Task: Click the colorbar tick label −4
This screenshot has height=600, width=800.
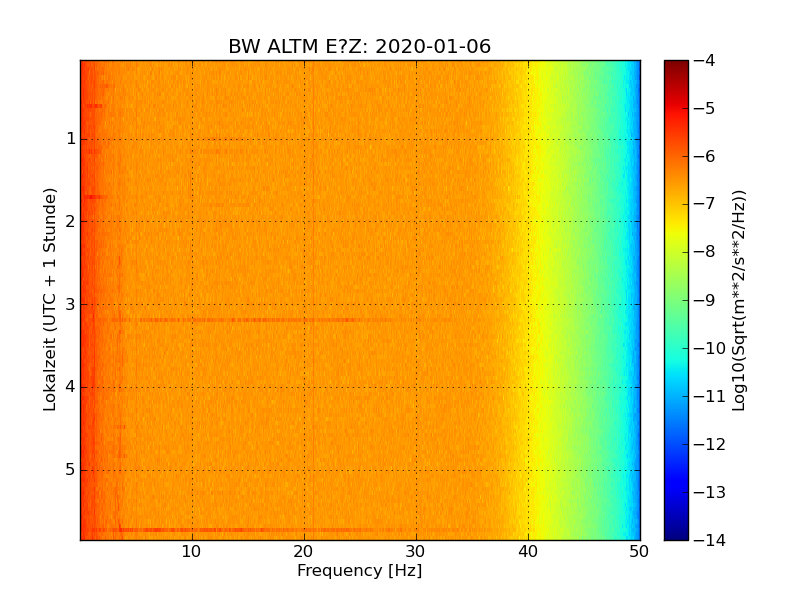Action: pos(705,61)
